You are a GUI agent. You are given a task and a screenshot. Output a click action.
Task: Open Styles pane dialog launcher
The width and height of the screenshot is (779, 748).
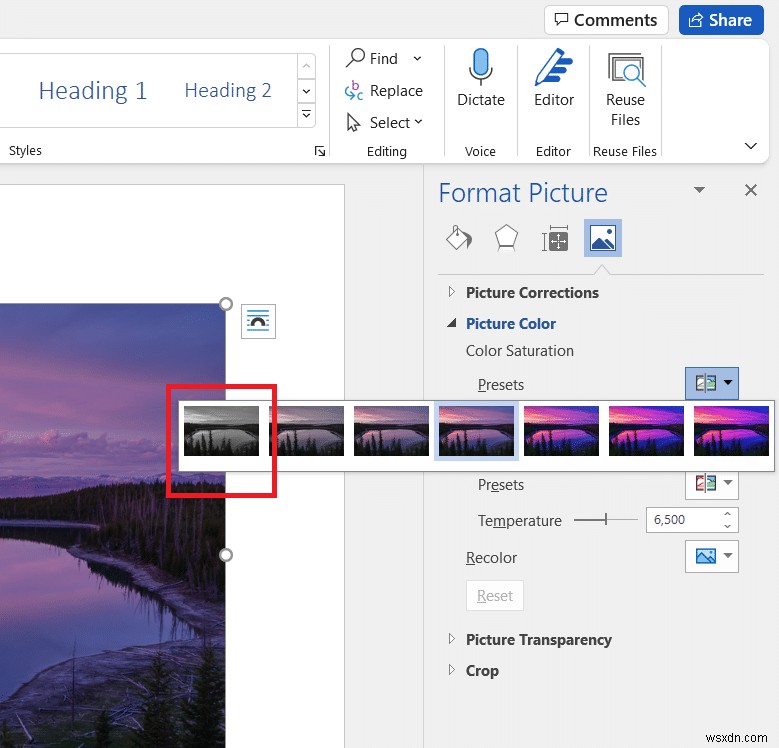tap(320, 151)
